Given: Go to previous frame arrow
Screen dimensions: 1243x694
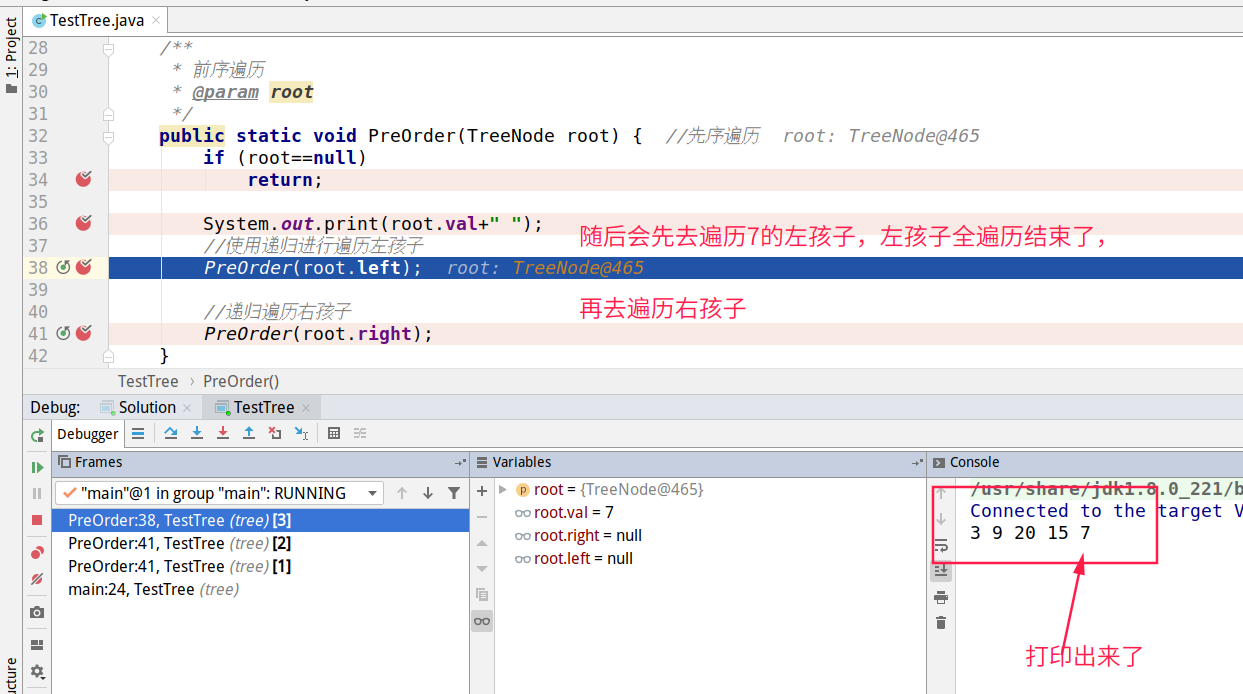Looking at the screenshot, I should [402, 493].
